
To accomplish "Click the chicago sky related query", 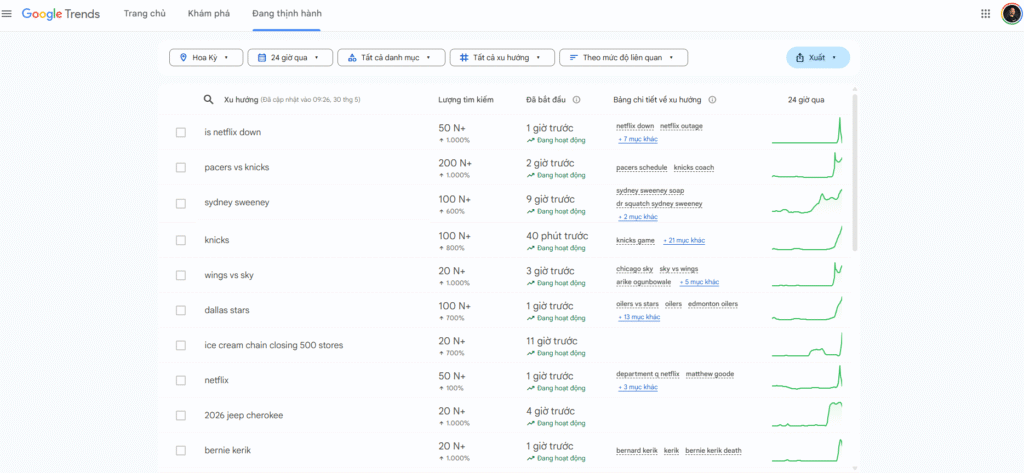I will [x=634, y=269].
